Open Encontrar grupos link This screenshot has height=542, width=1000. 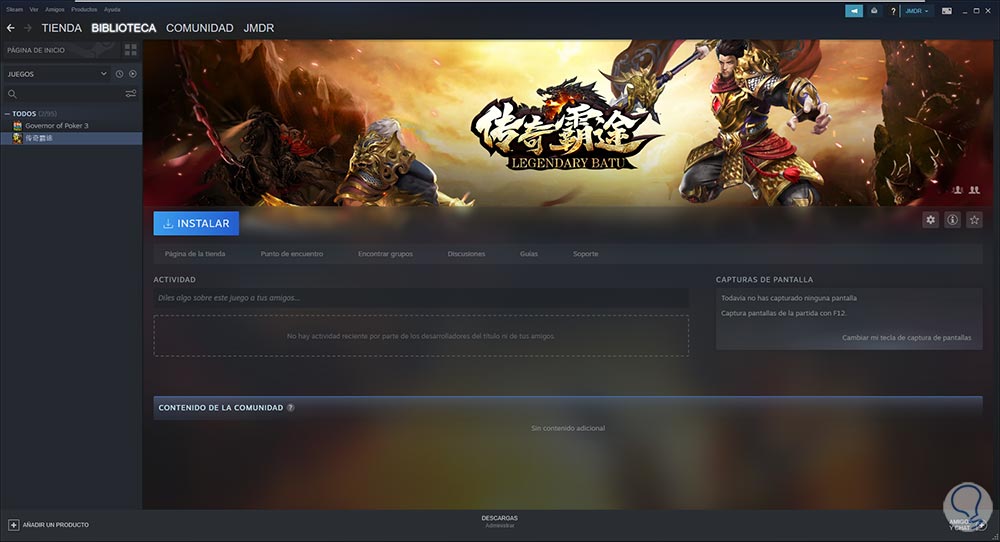(385, 254)
